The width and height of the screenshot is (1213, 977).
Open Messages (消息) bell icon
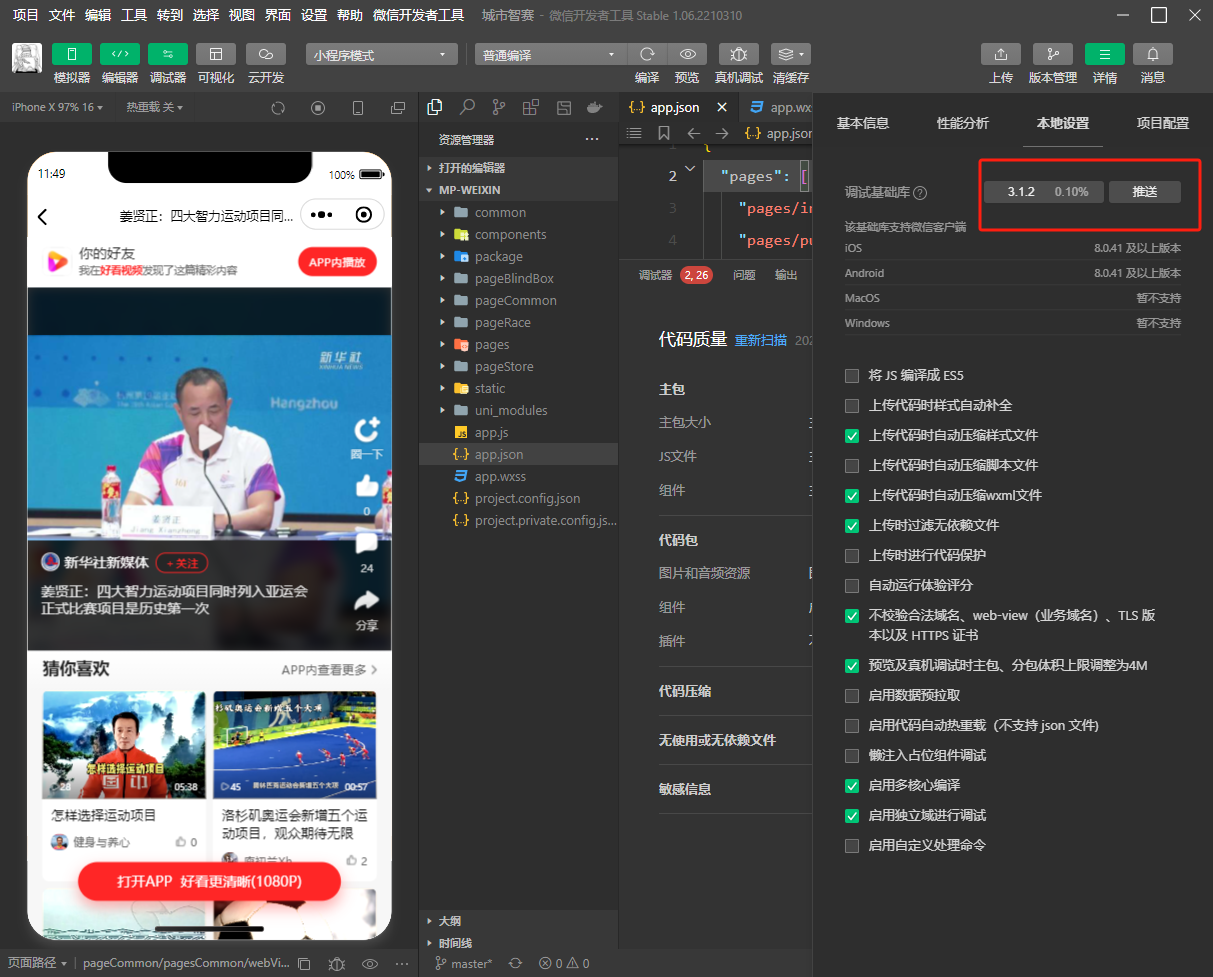tap(1153, 54)
